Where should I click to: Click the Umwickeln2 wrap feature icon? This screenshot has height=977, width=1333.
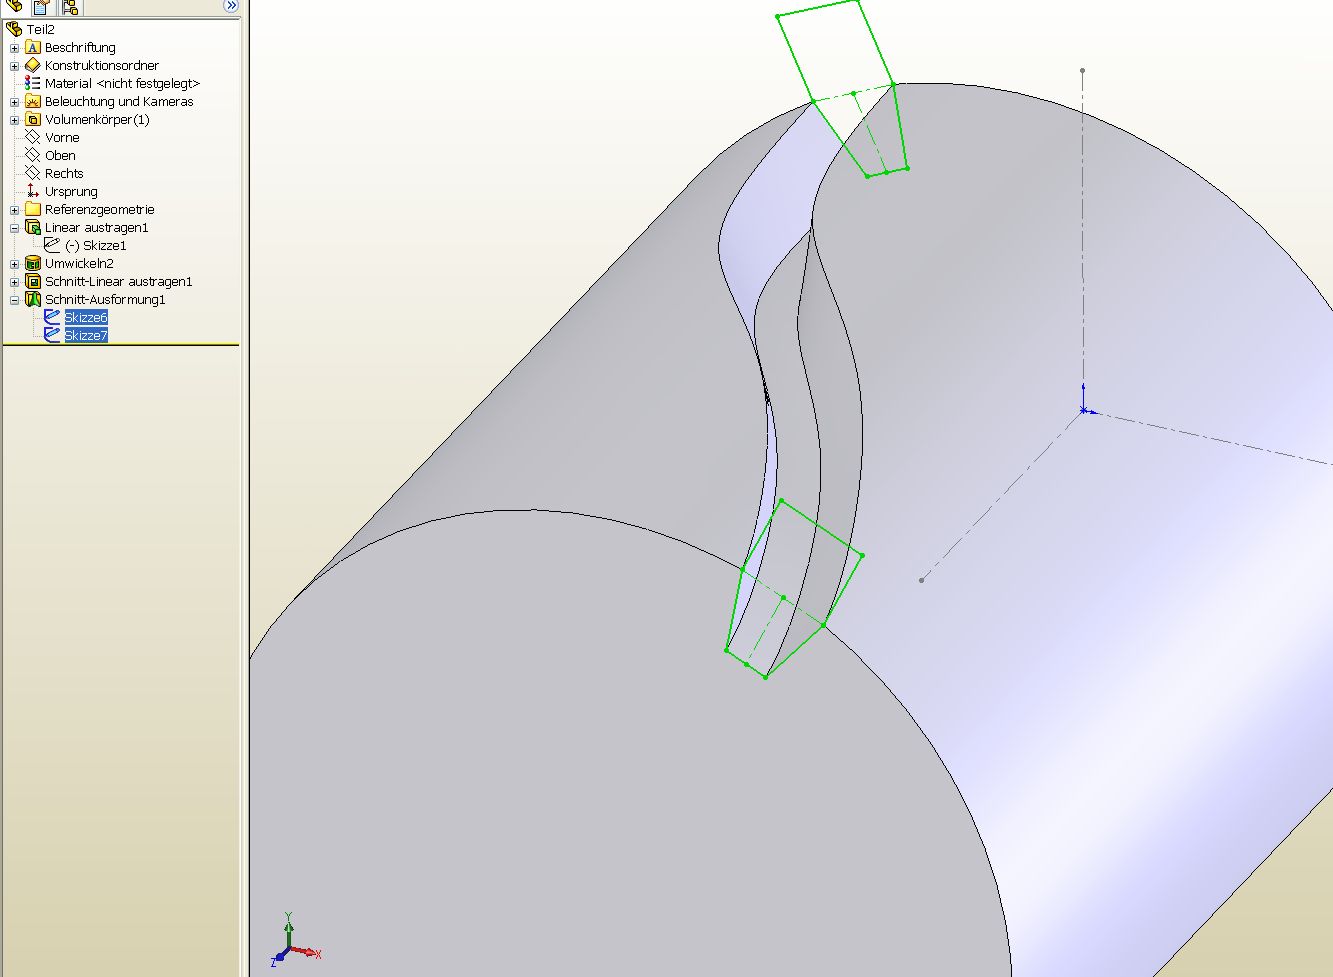[33, 263]
